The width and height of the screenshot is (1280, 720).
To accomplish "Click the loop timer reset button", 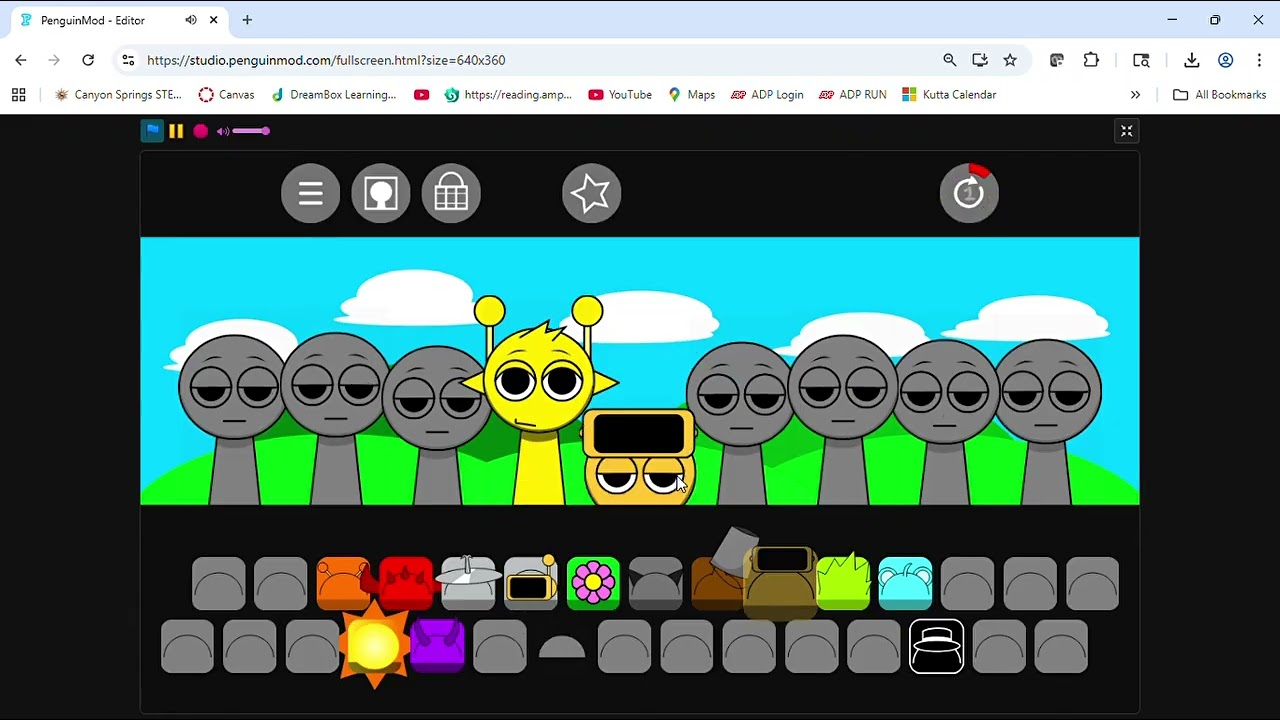I will tap(969, 193).
